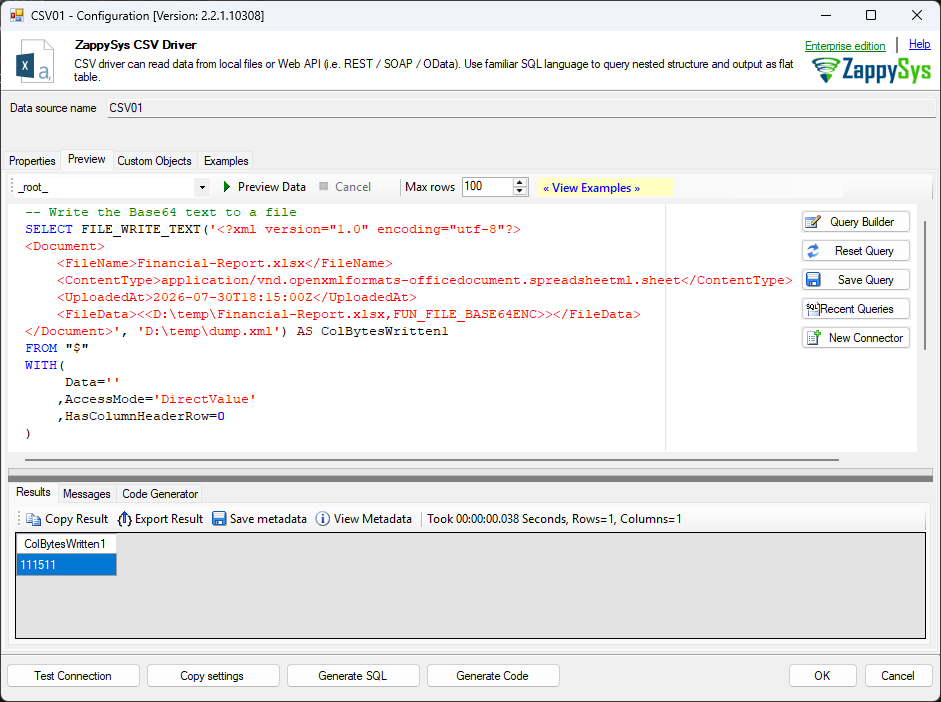Click the ZappySys logo
The height and width of the screenshot is (702, 941).
[871, 70]
